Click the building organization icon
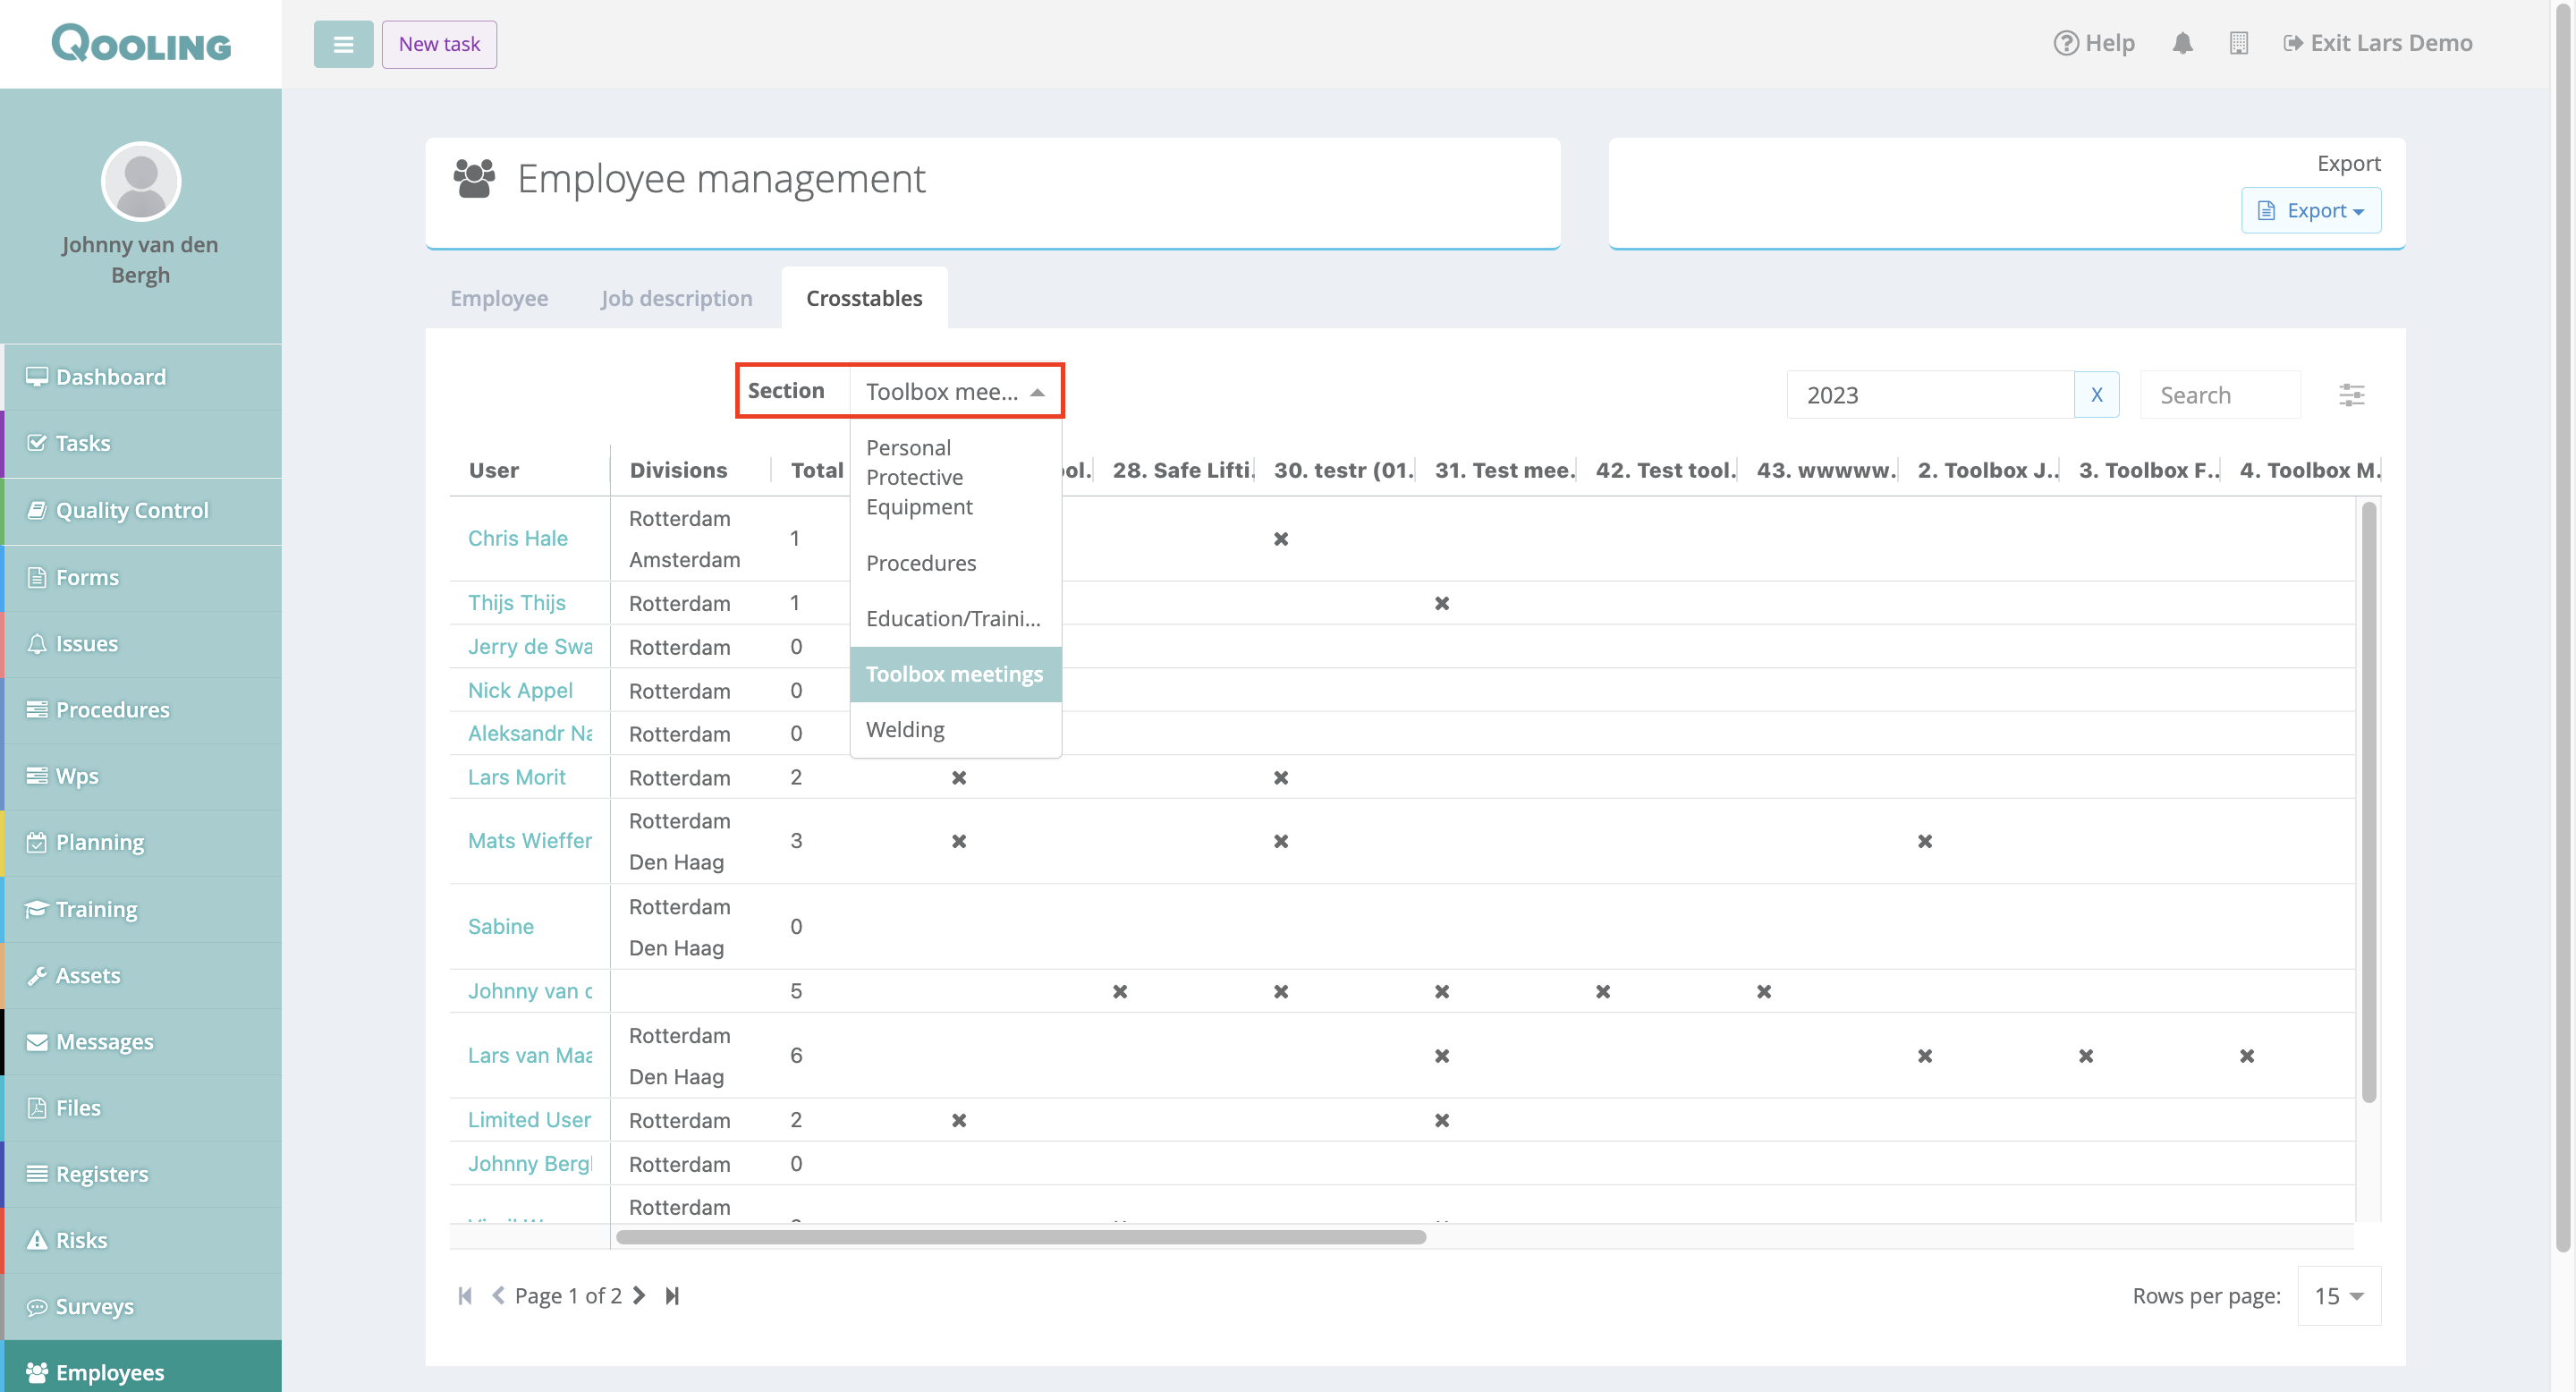Image resolution: width=2576 pixels, height=1392 pixels. [x=2238, y=43]
